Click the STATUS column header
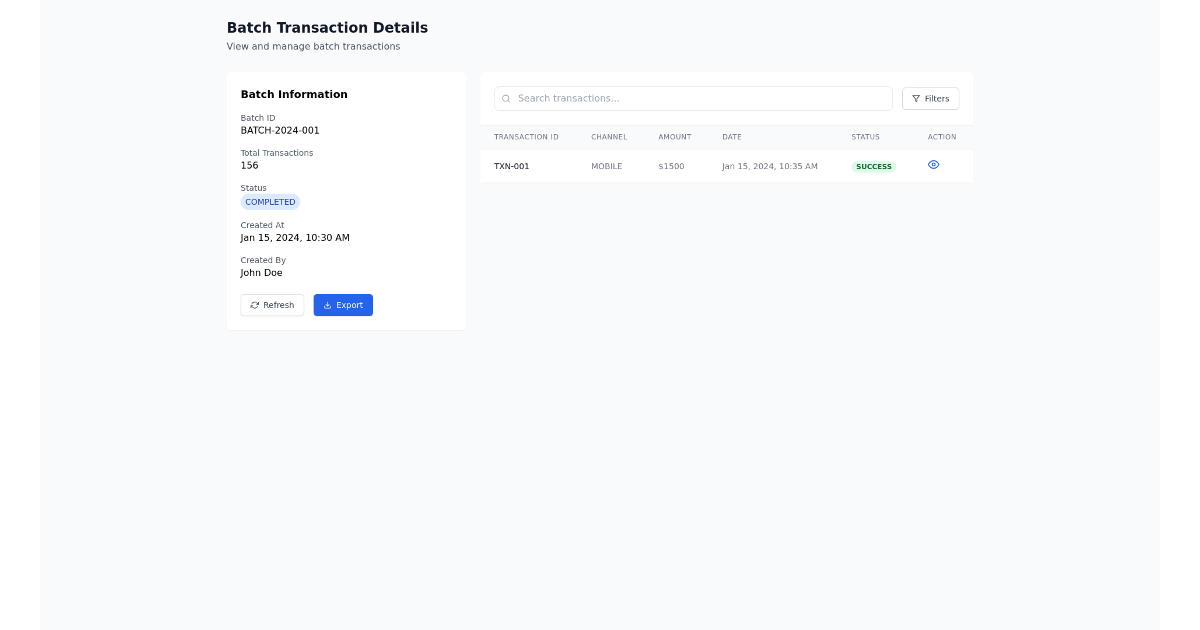Image resolution: width=1200 pixels, height=630 pixels. point(865,137)
